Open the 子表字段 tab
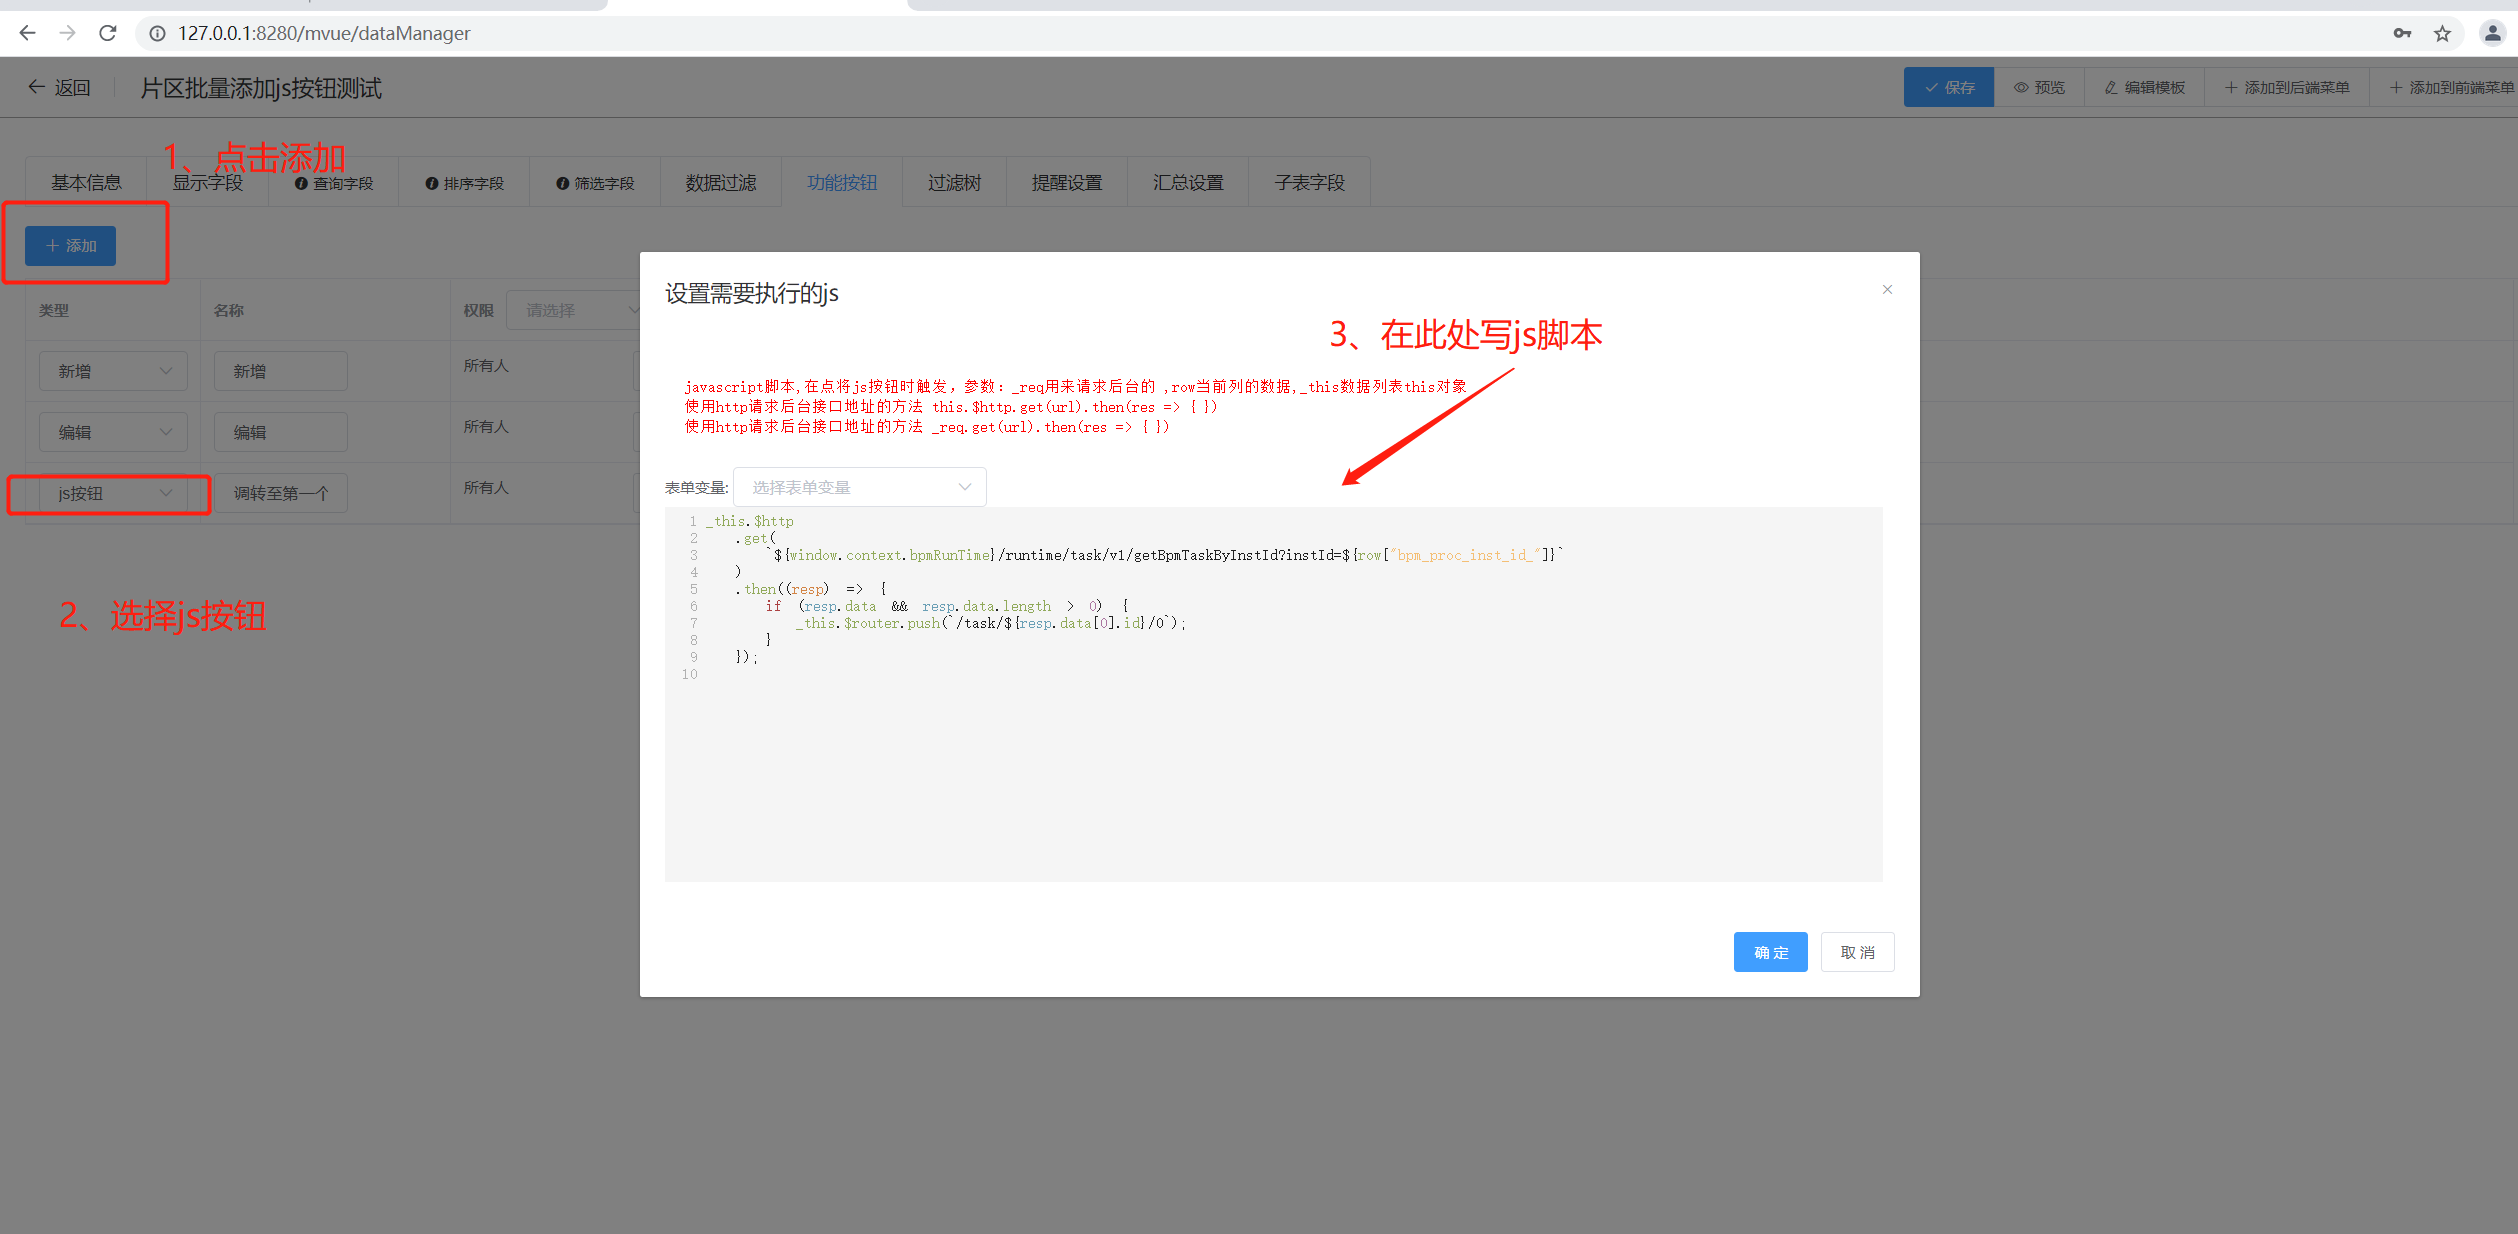 point(1308,183)
